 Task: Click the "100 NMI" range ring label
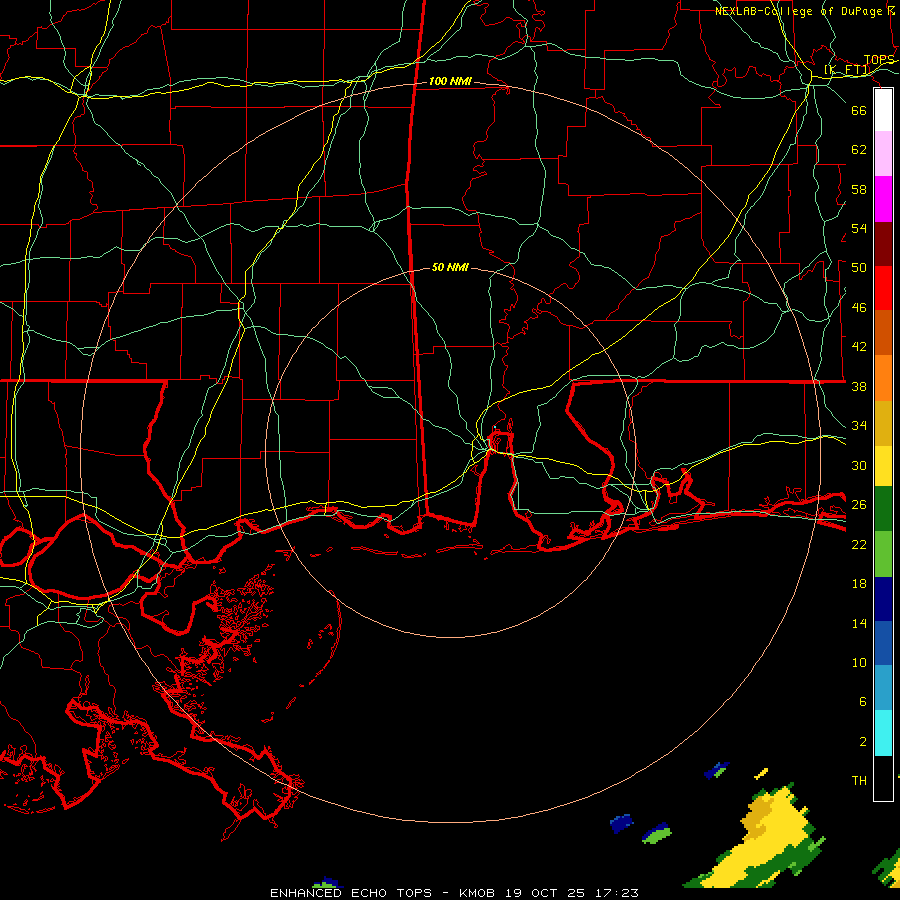click(x=450, y=82)
